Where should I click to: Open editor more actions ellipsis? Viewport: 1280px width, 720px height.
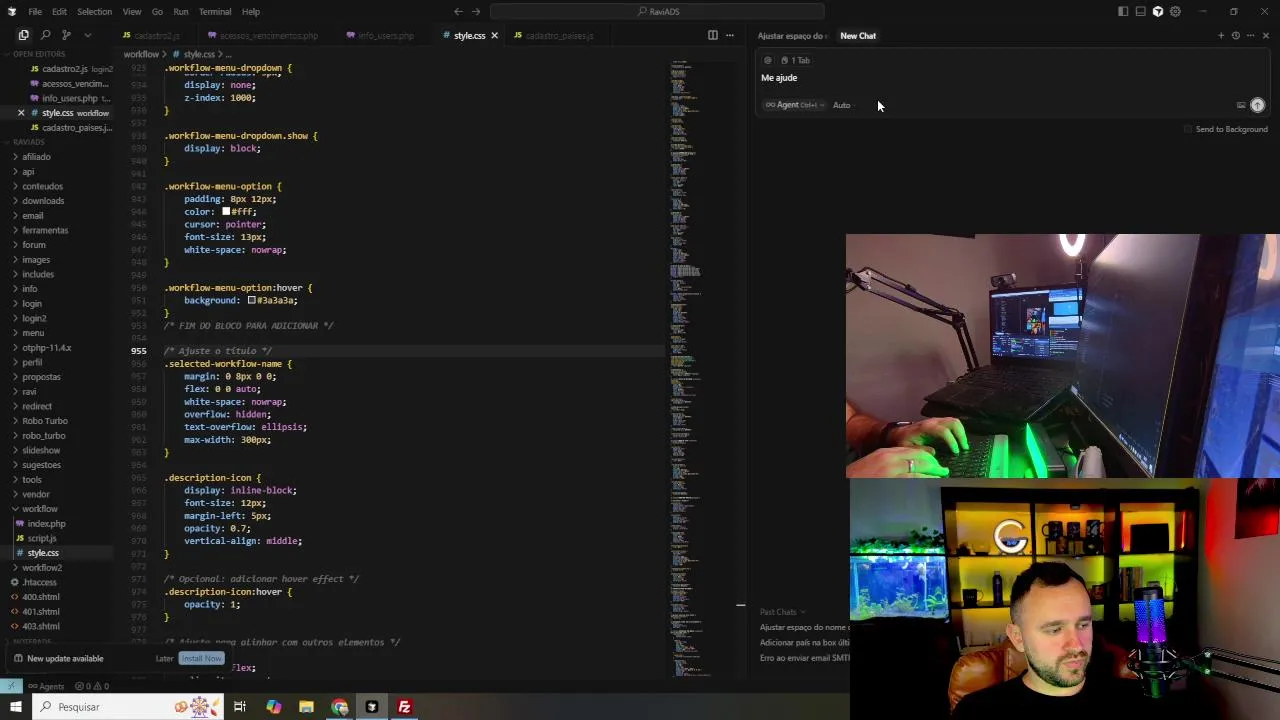click(x=730, y=35)
